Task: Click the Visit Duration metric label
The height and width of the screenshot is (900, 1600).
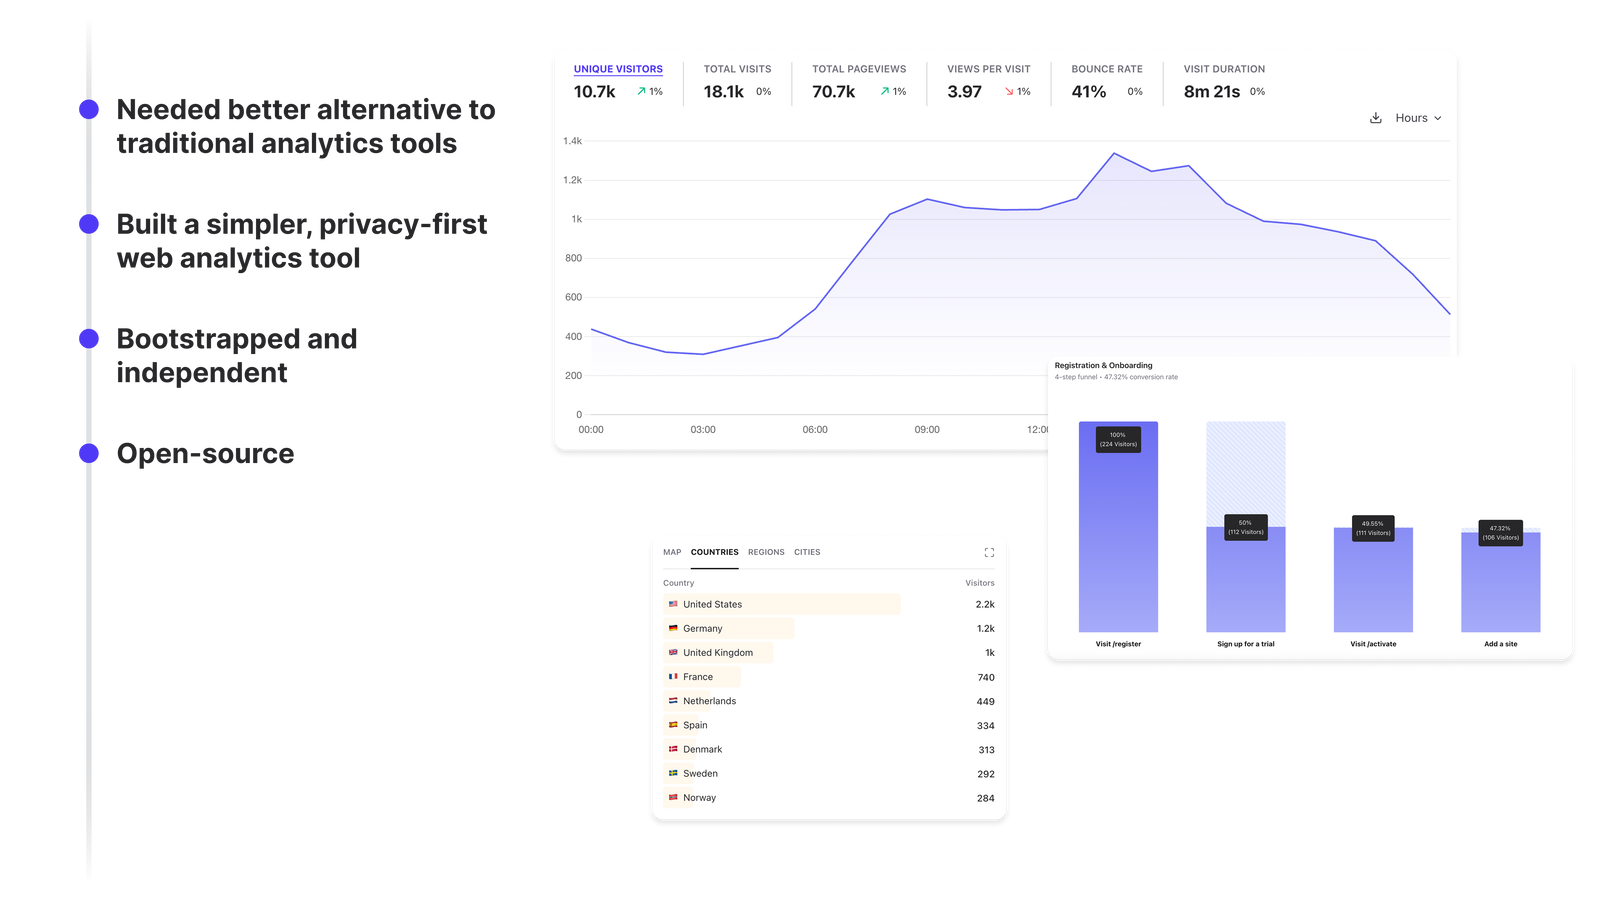Action: click(1223, 69)
